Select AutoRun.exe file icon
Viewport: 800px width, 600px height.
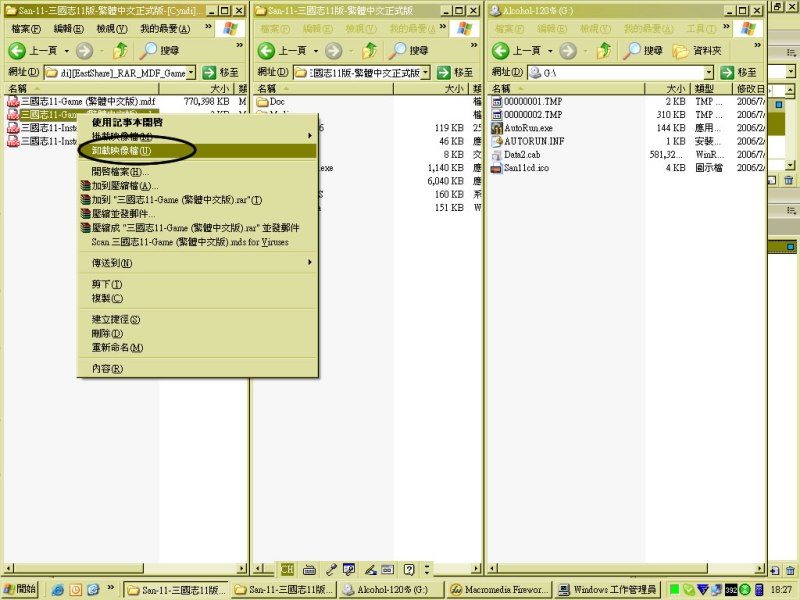point(497,128)
